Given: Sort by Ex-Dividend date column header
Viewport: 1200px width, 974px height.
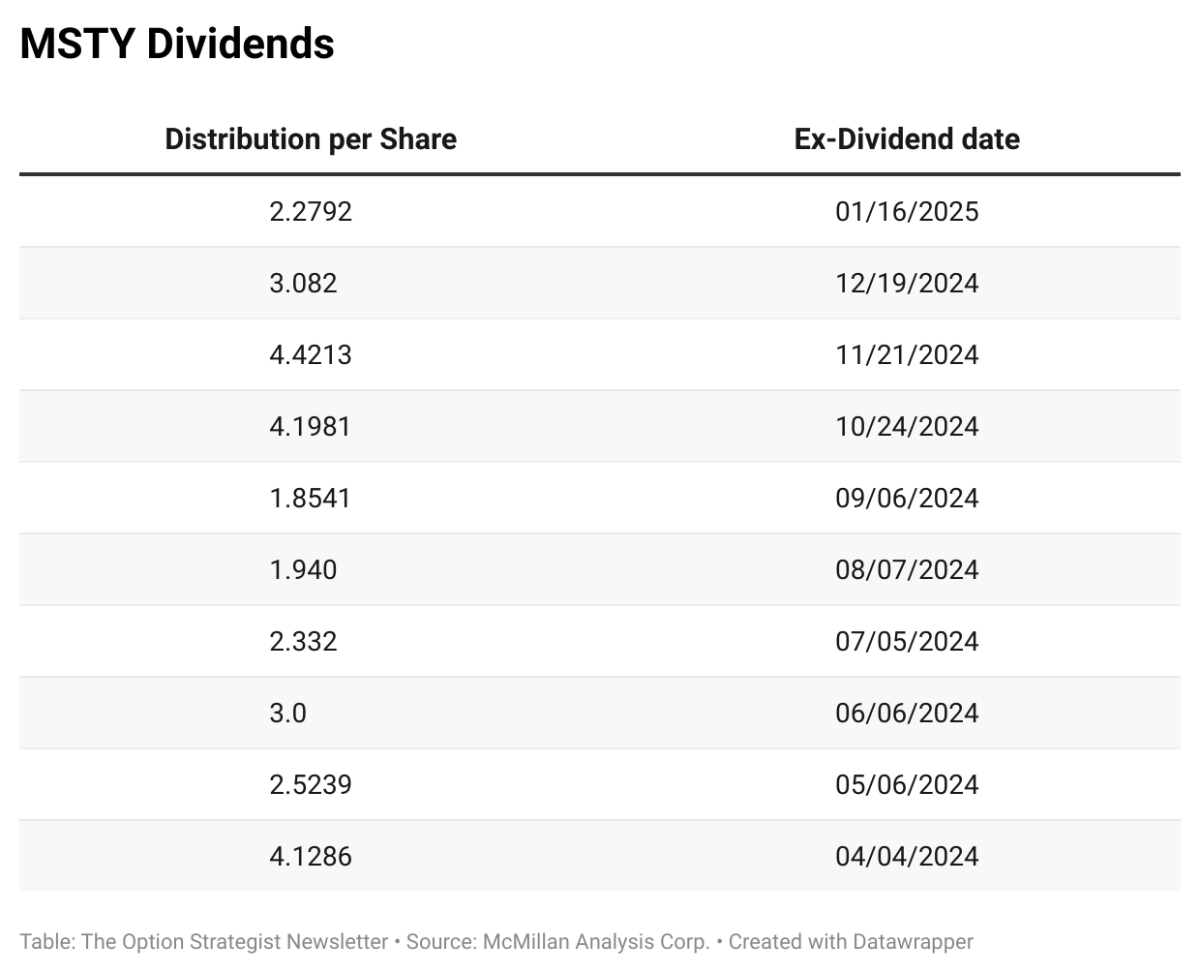Looking at the screenshot, I should click(x=907, y=139).
